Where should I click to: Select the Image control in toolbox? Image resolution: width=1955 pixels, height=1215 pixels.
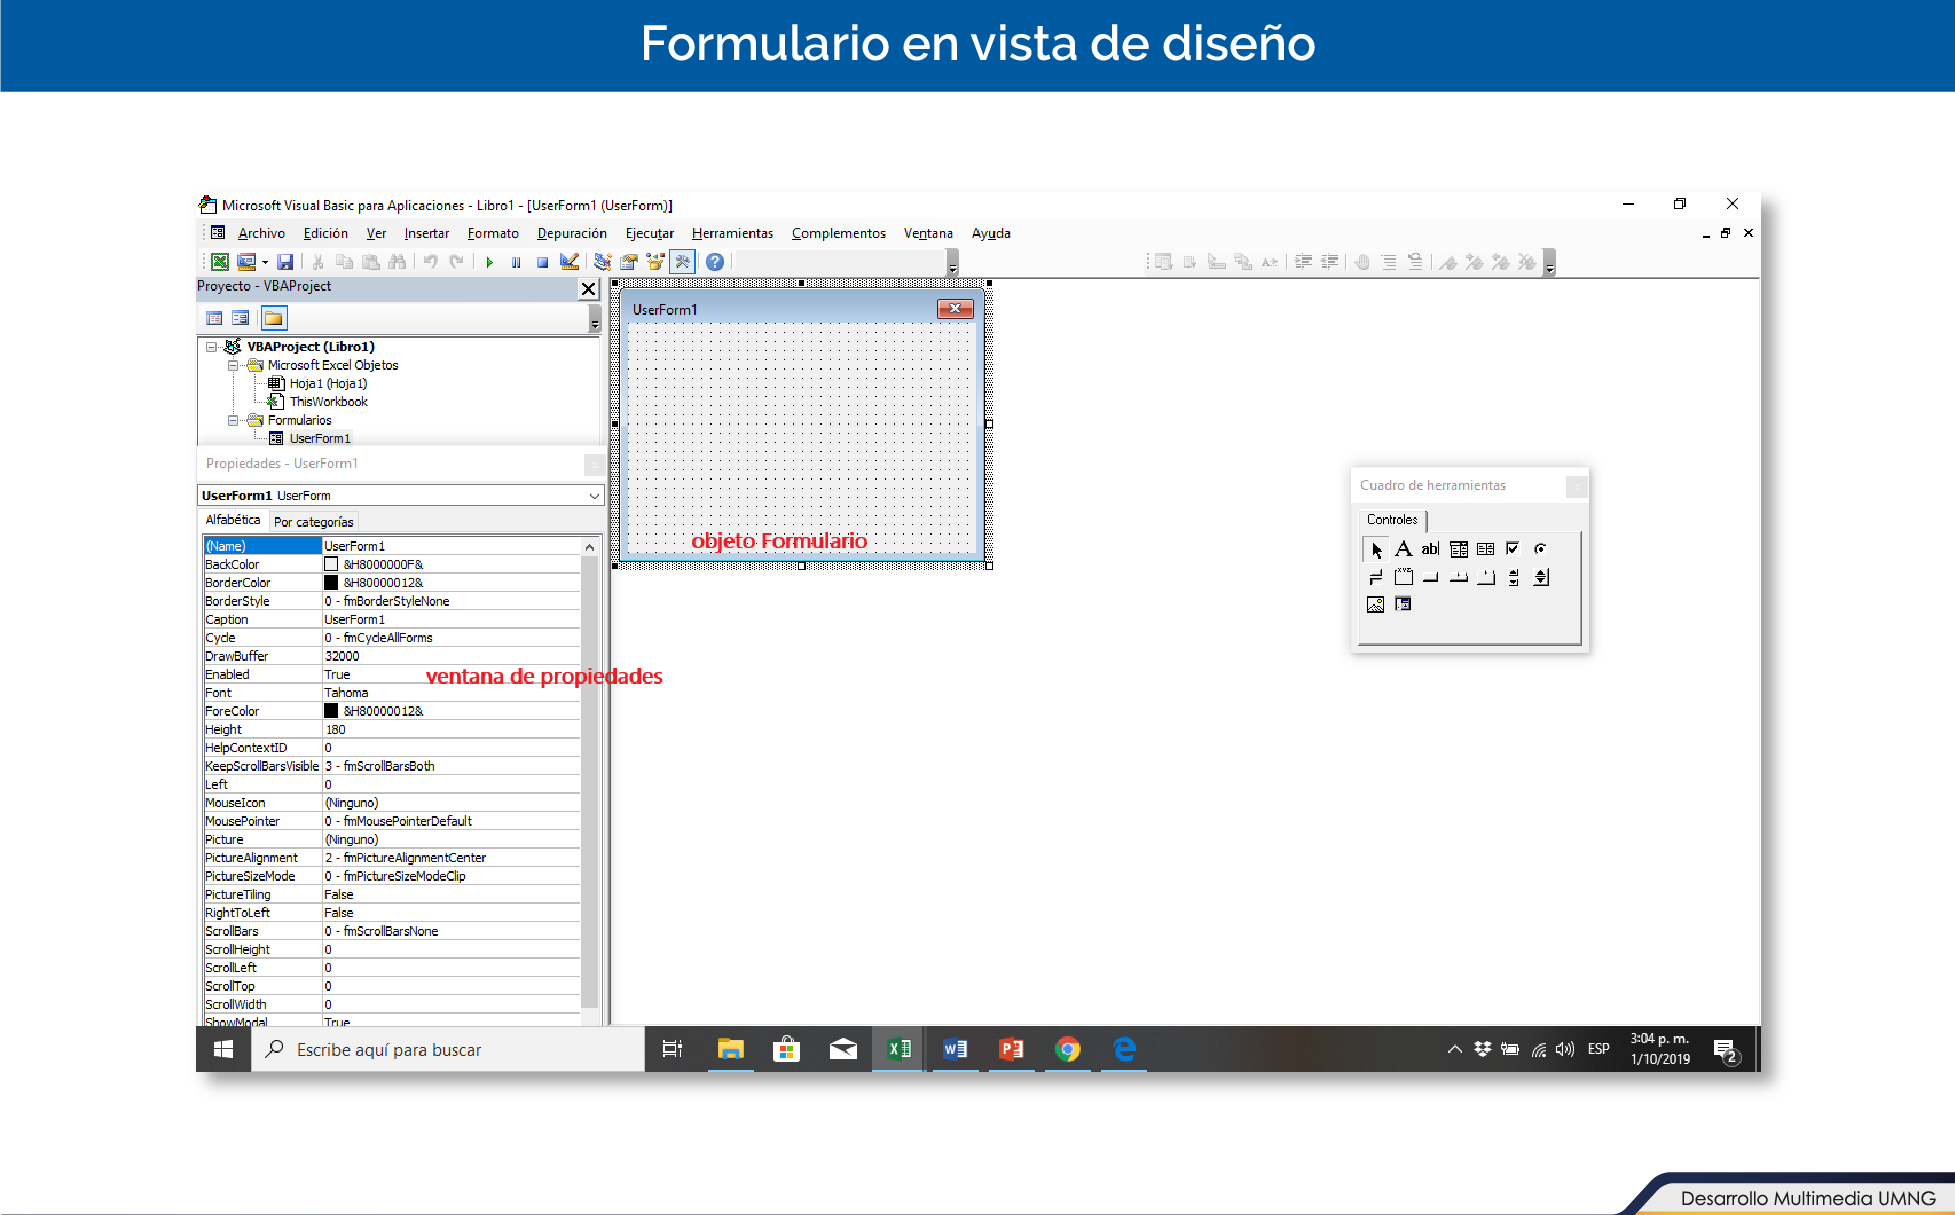click(x=1375, y=604)
